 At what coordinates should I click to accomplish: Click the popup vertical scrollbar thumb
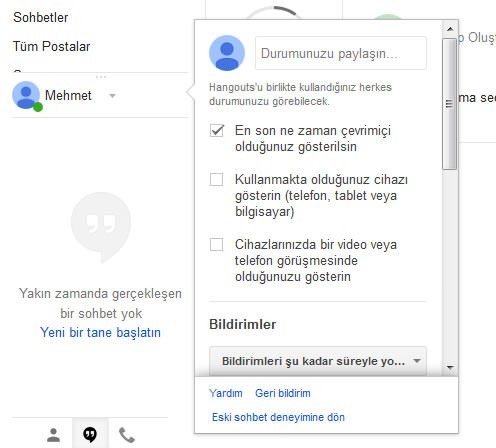click(450, 104)
